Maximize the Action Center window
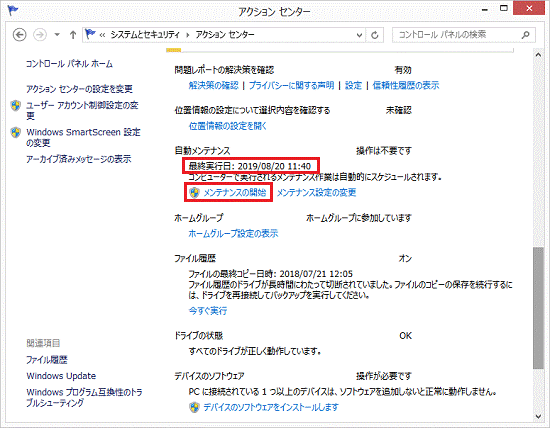Viewport: 550px width, 428px height. pos(504,8)
